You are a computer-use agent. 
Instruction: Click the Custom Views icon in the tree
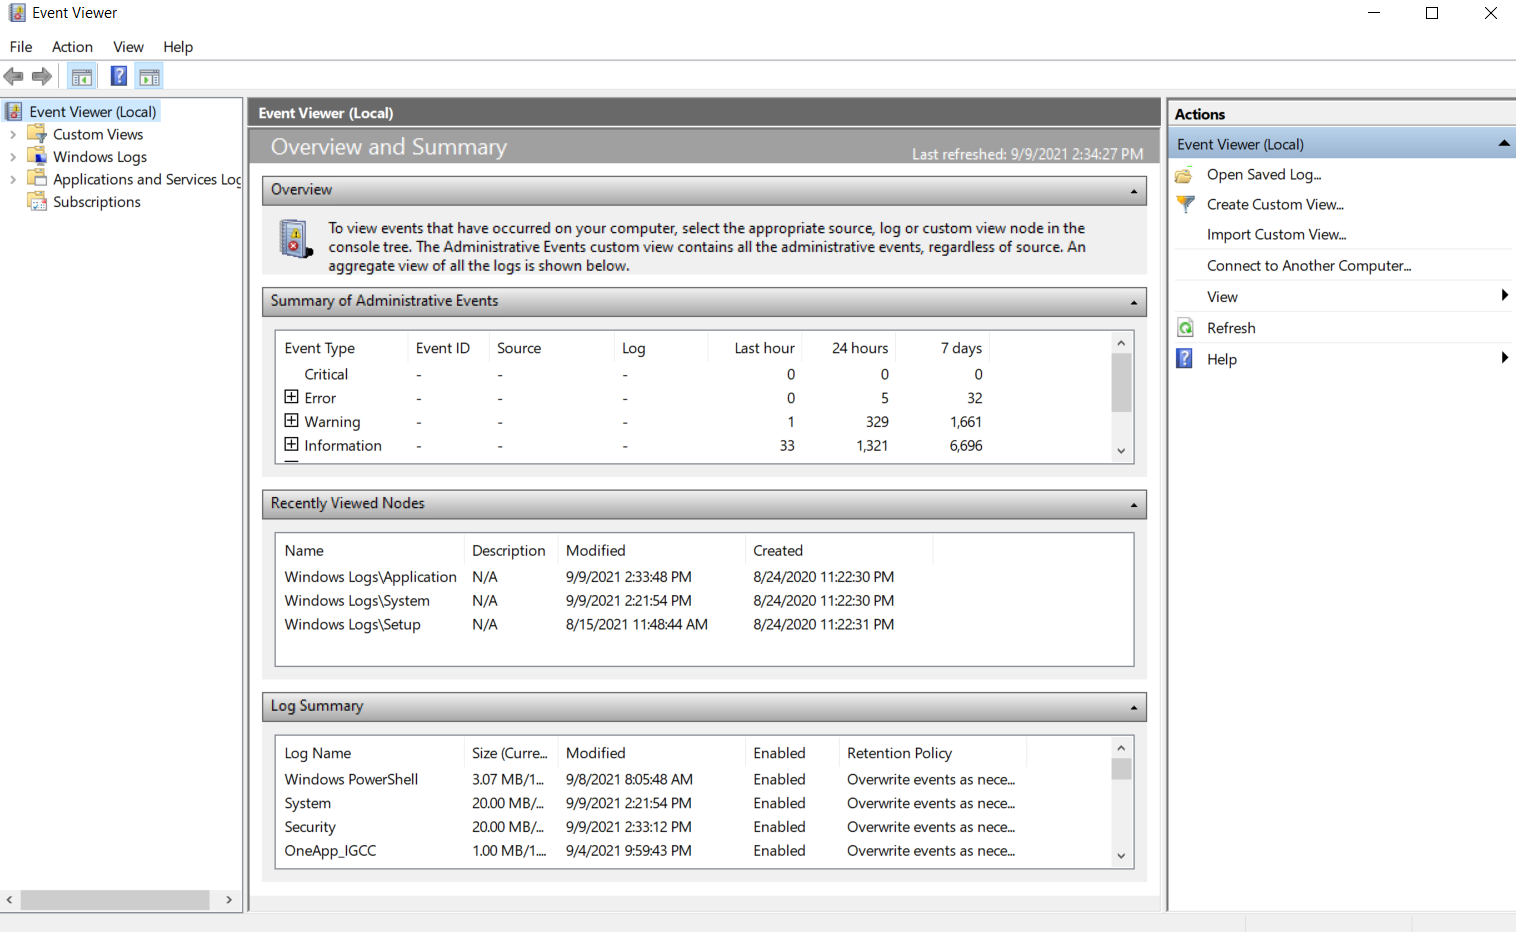36,133
